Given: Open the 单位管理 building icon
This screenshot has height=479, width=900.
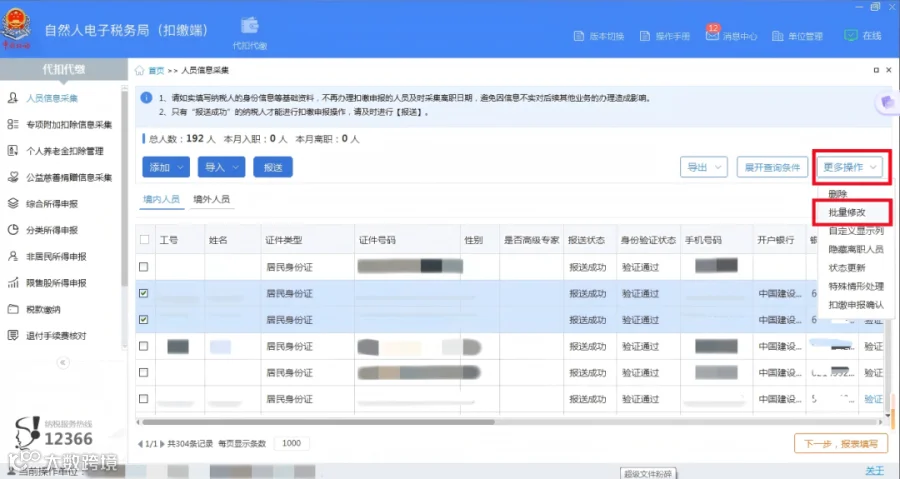Looking at the screenshot, I should [777, 36].
